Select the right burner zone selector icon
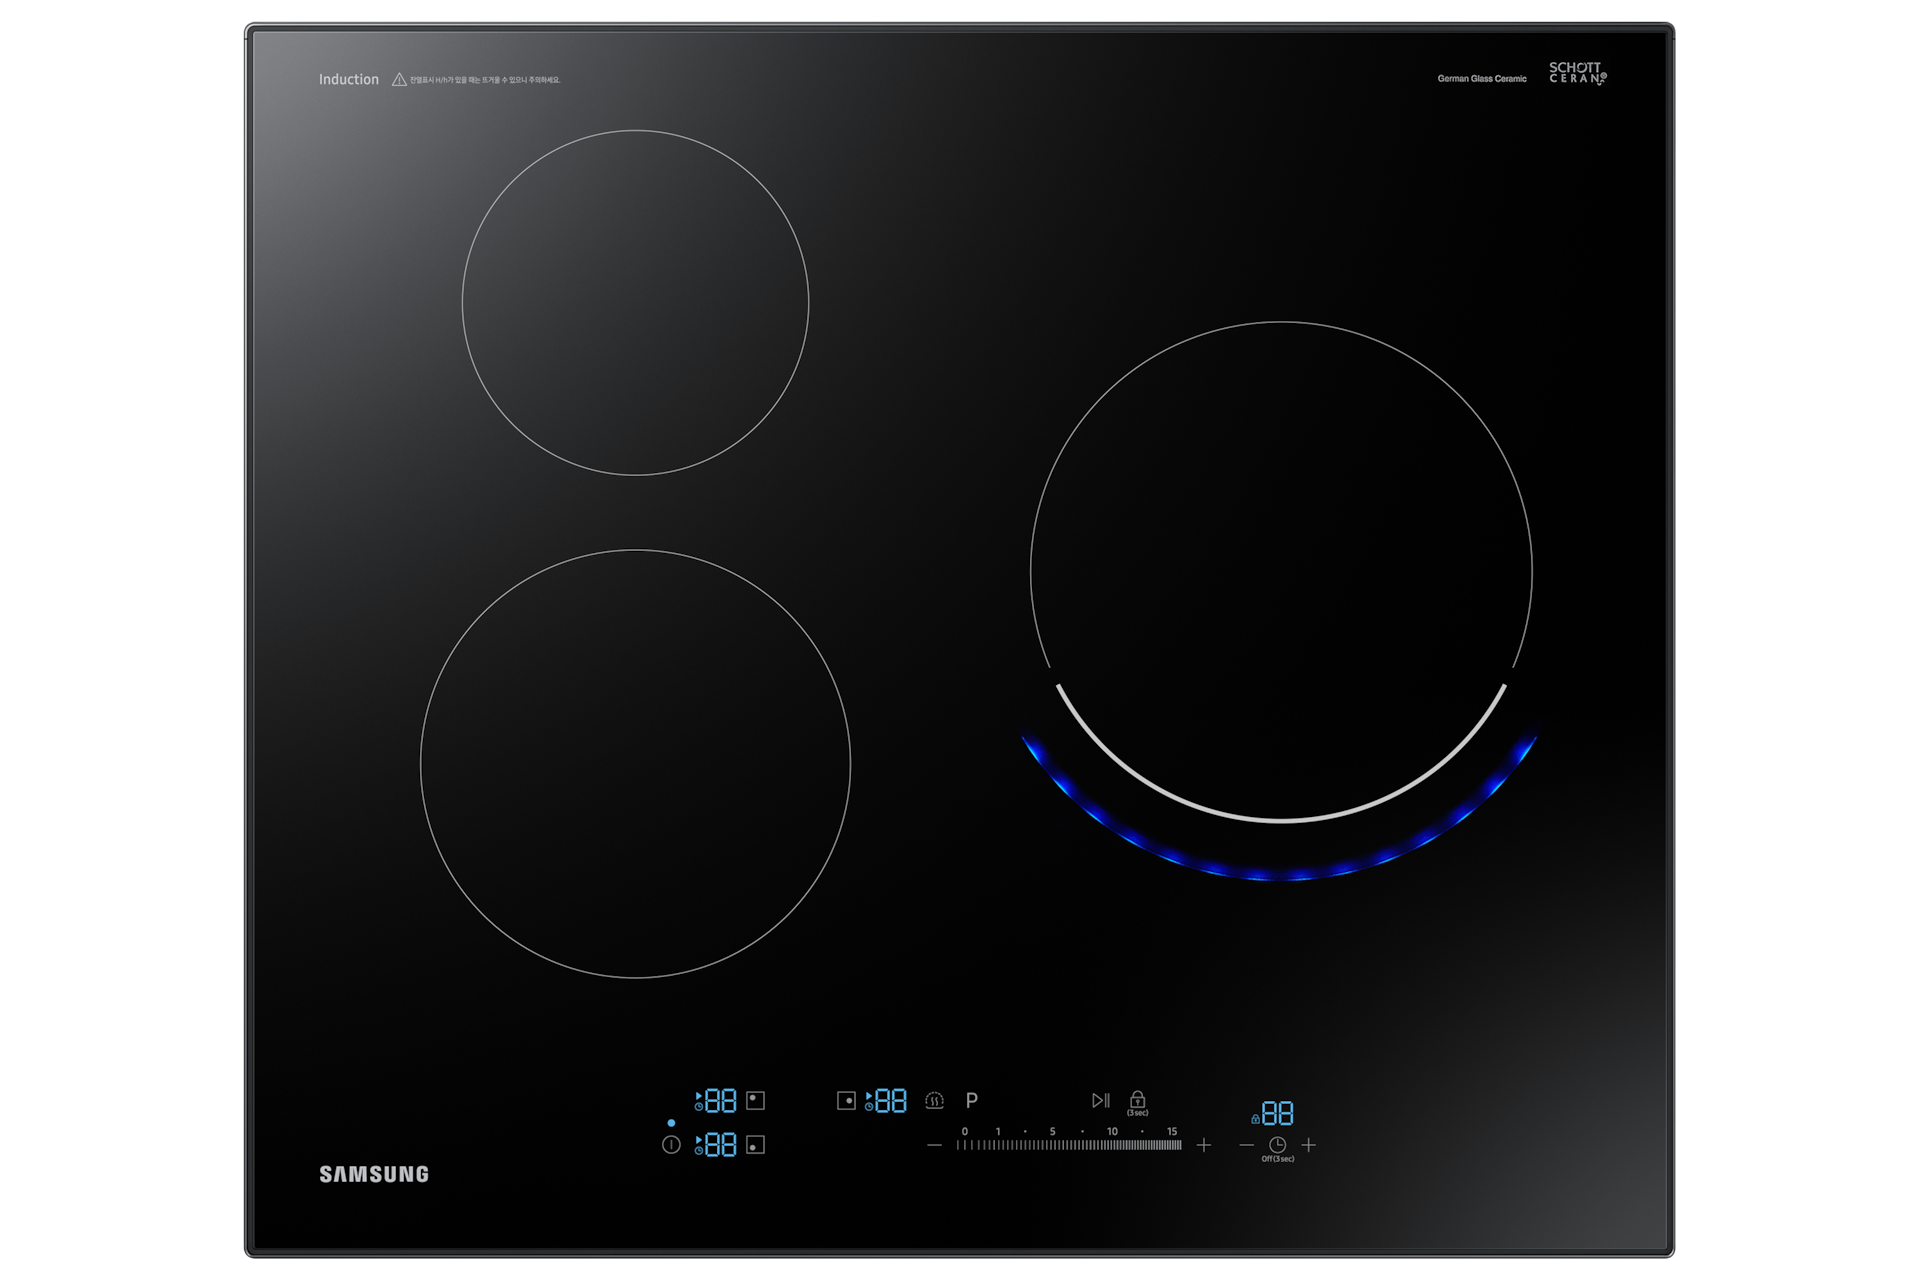The width and height of the screenshot is (1920, 1280). [x=846, y=1100]
